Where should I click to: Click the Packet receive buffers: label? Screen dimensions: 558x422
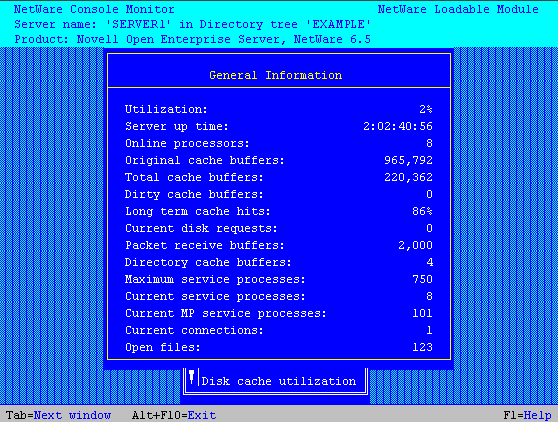[x=205, y=246]
